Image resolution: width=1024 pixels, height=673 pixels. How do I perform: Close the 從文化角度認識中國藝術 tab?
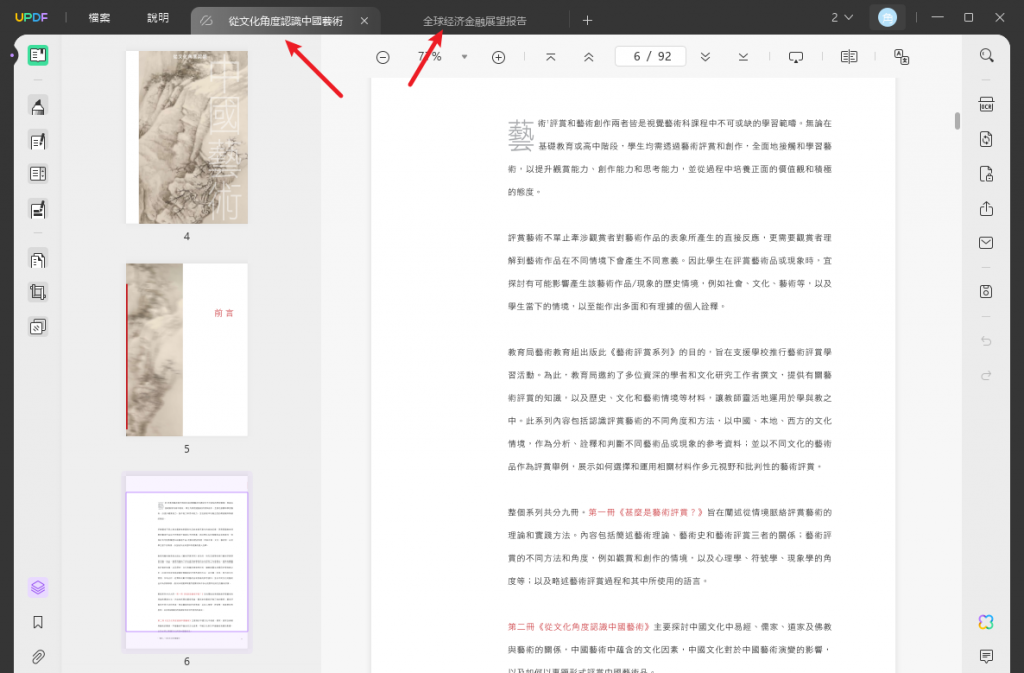pos(364,21)
